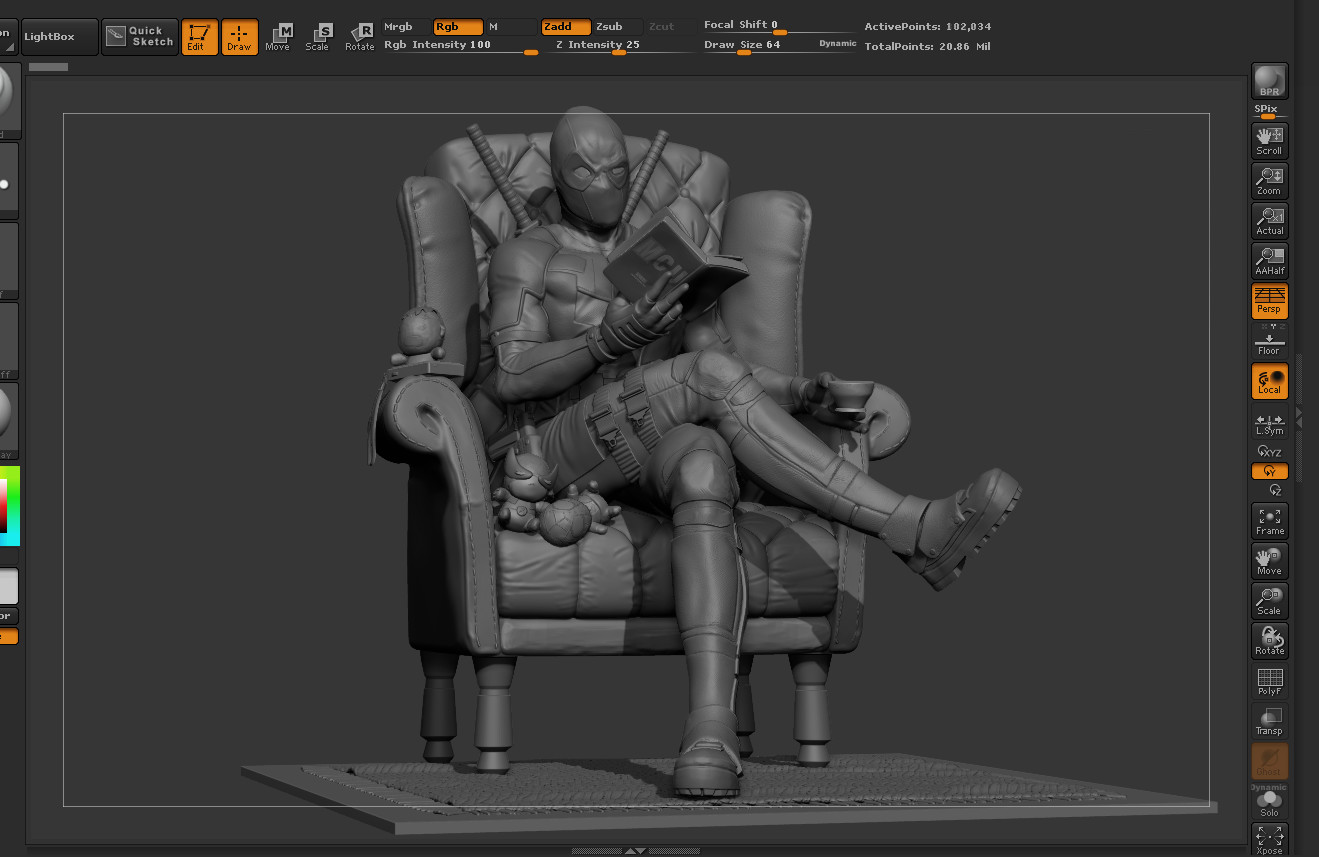This screenshot has width=1319, height=857.
Task: Pick a color from the color picker gradient
Action: tap(12, 505)
